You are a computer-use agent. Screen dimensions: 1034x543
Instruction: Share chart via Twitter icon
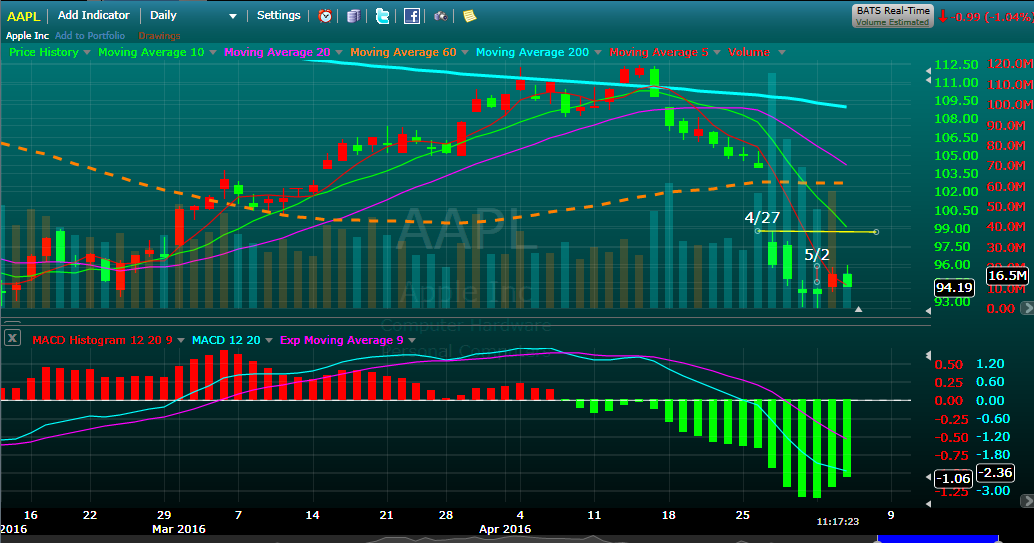click(382, 16)
